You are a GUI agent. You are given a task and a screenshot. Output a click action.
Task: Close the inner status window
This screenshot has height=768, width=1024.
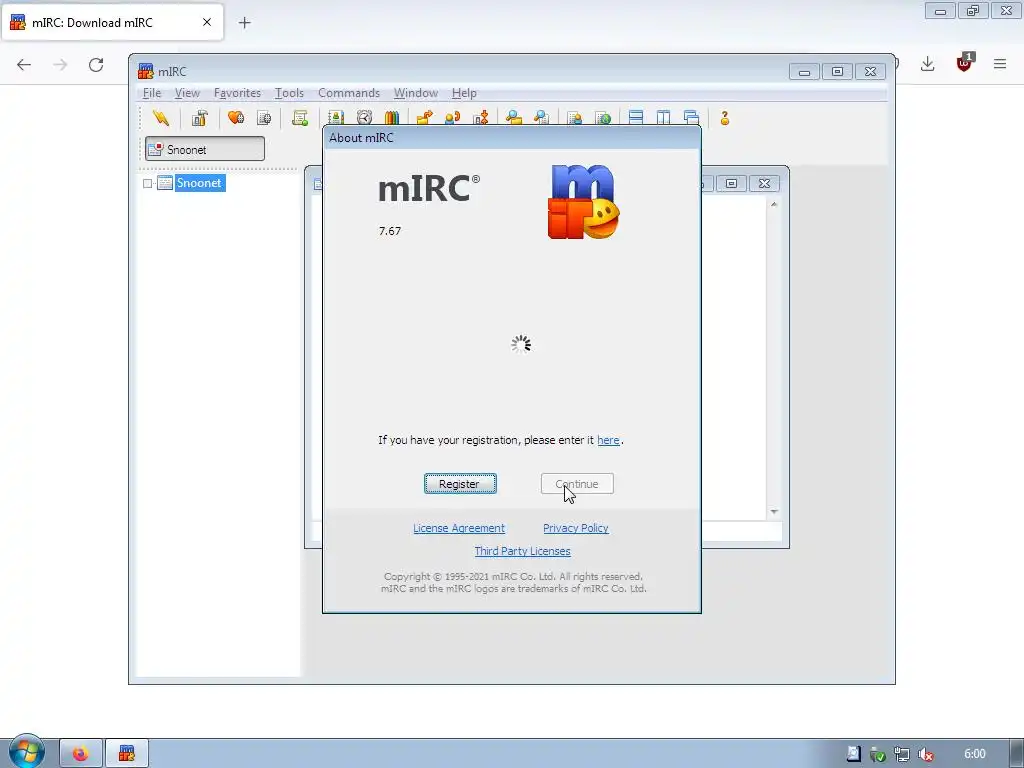point(764,184)
